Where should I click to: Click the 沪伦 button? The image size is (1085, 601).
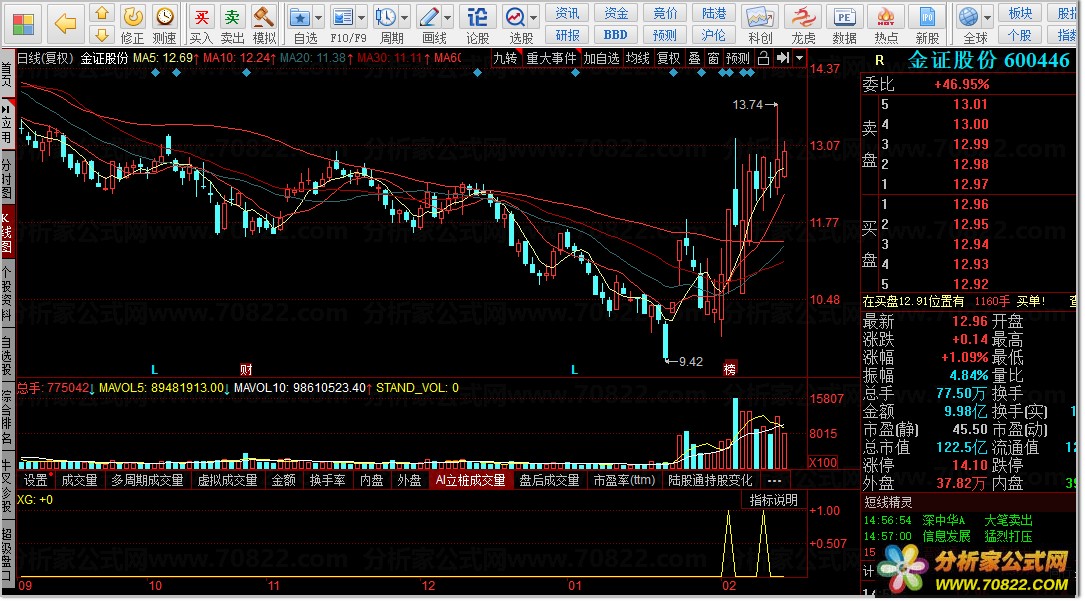click(x=713, y=35)
